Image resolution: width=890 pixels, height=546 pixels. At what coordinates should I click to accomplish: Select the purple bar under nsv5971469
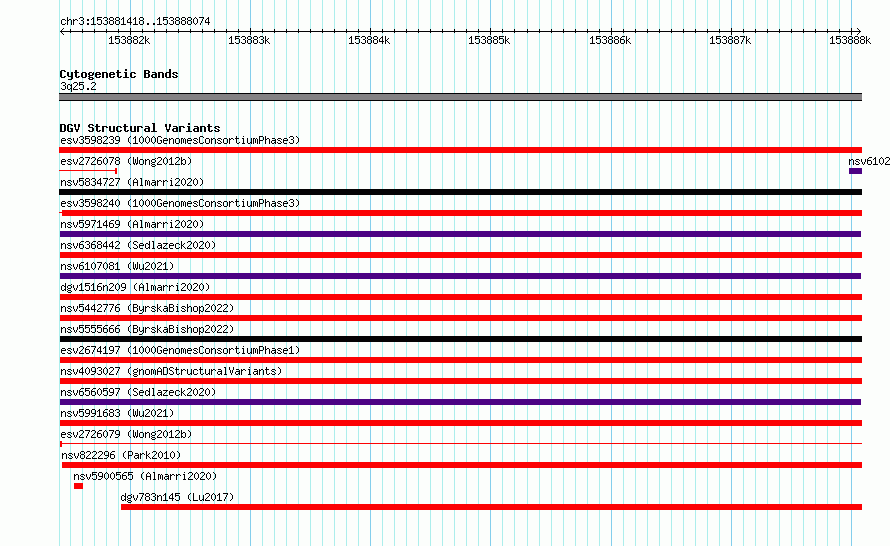click(460, 234)
